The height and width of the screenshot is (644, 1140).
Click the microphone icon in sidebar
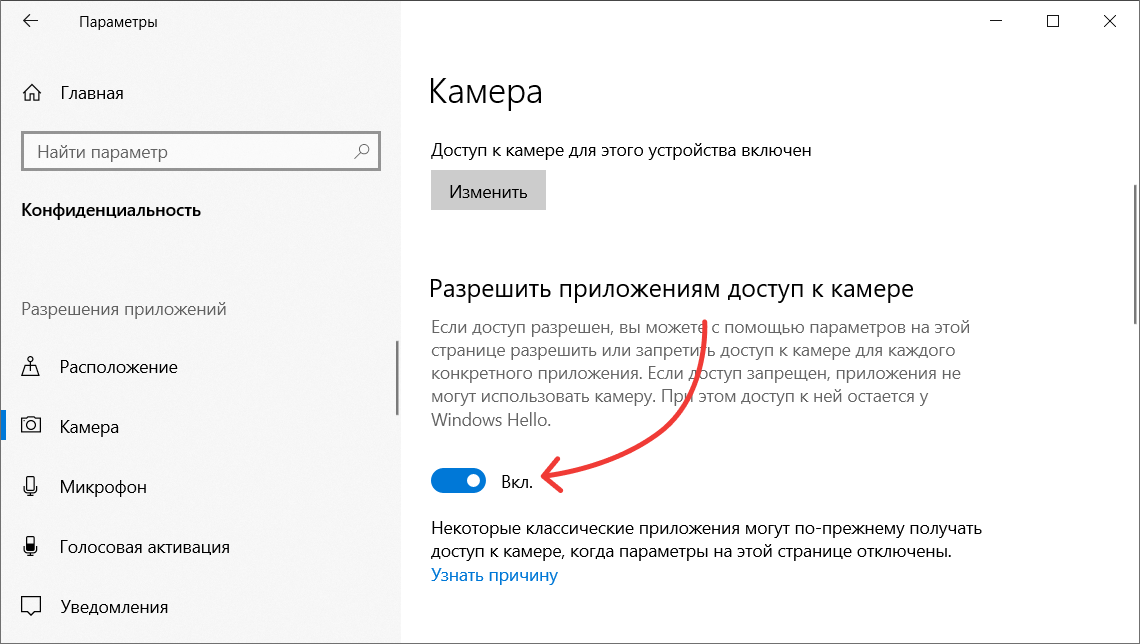(x=32, y=487)
